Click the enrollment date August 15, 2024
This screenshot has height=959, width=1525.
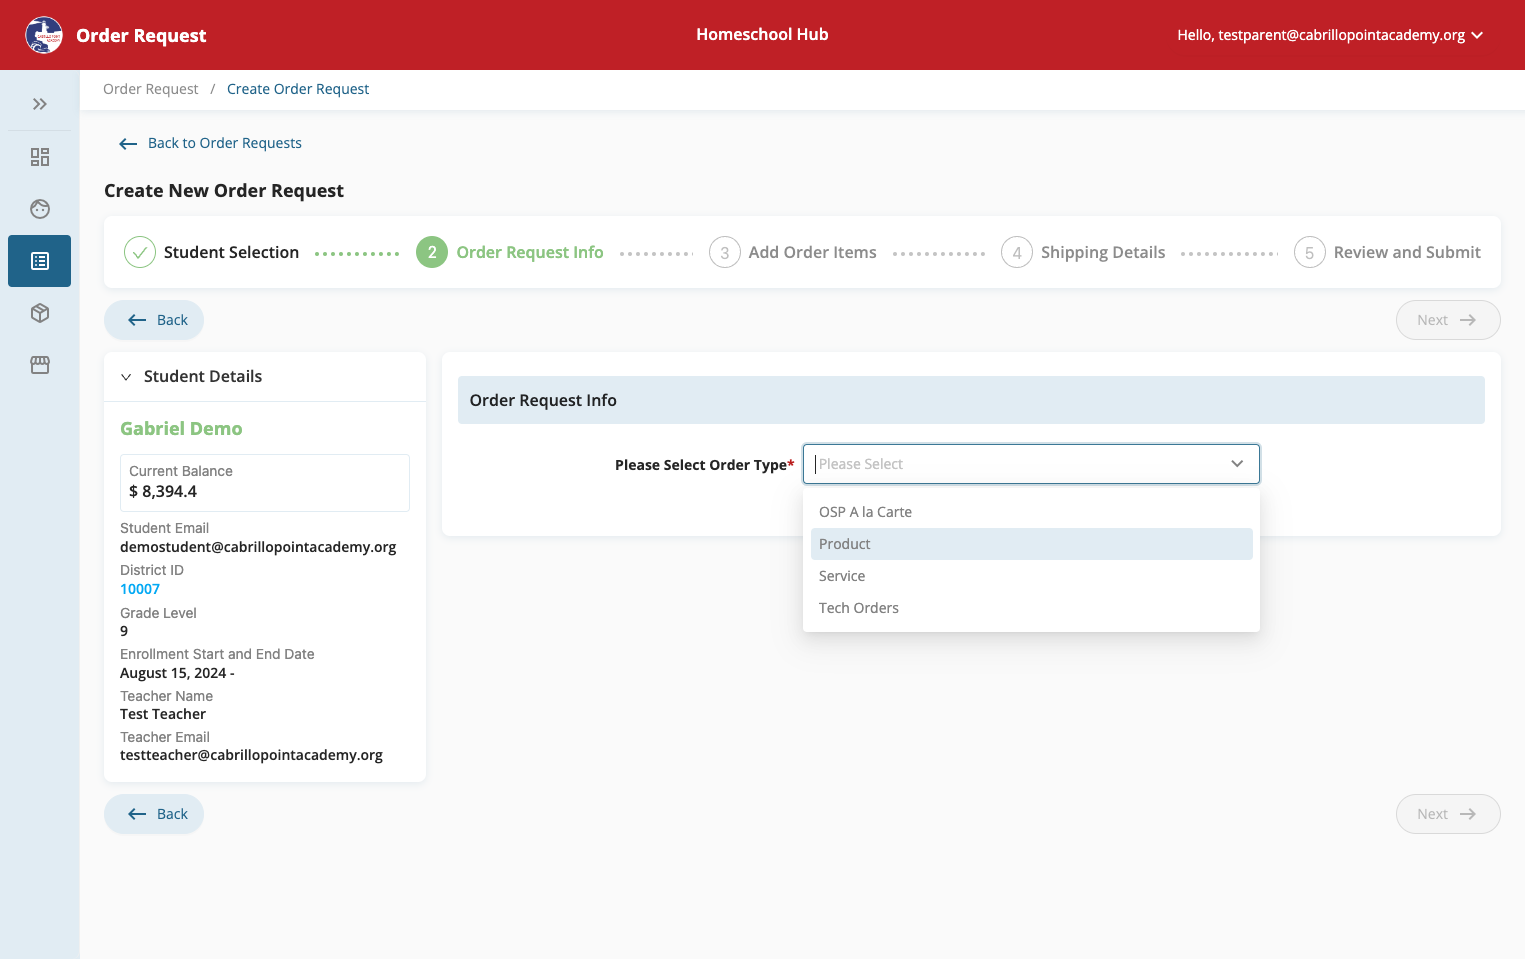click(177, 673)
